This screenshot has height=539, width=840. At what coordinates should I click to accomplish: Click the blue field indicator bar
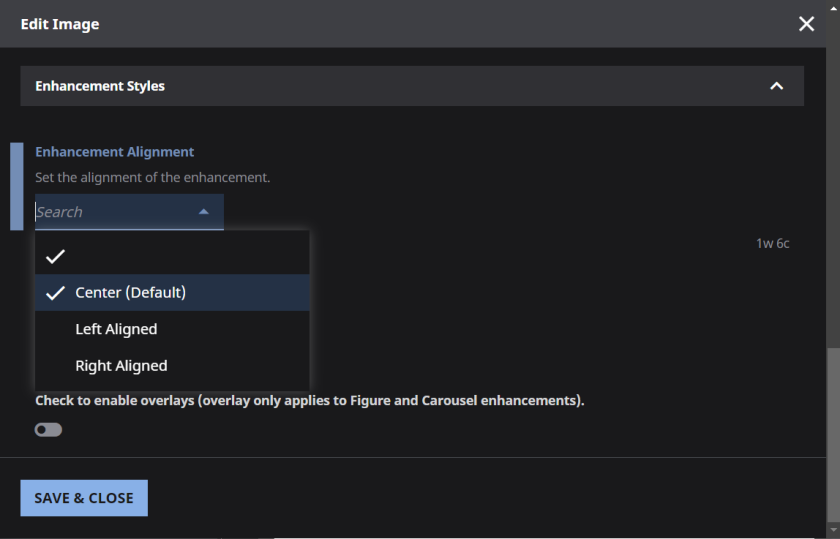[x=16, y=186]
